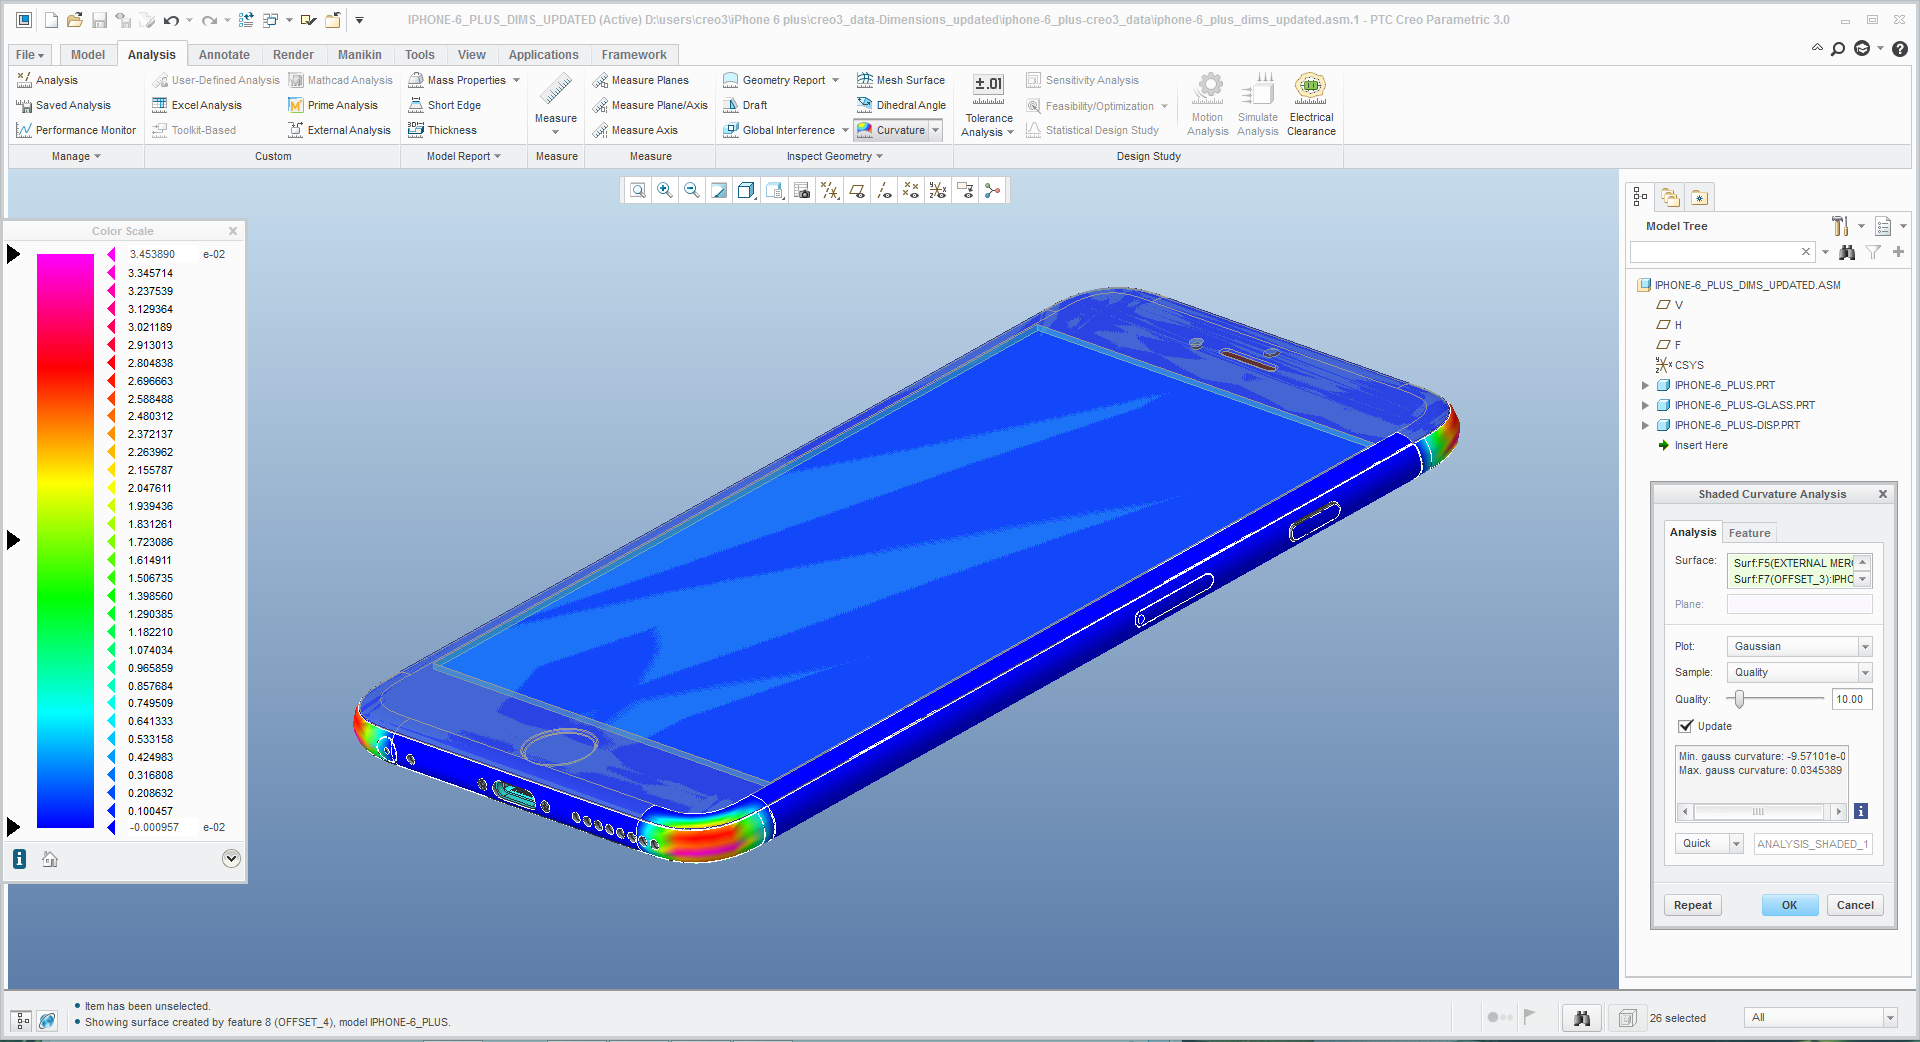Expand IPHONE-6_PLUS-DISP.PRT tree node
The image size is (1920, 1042).
click(x=1645, y=425)
